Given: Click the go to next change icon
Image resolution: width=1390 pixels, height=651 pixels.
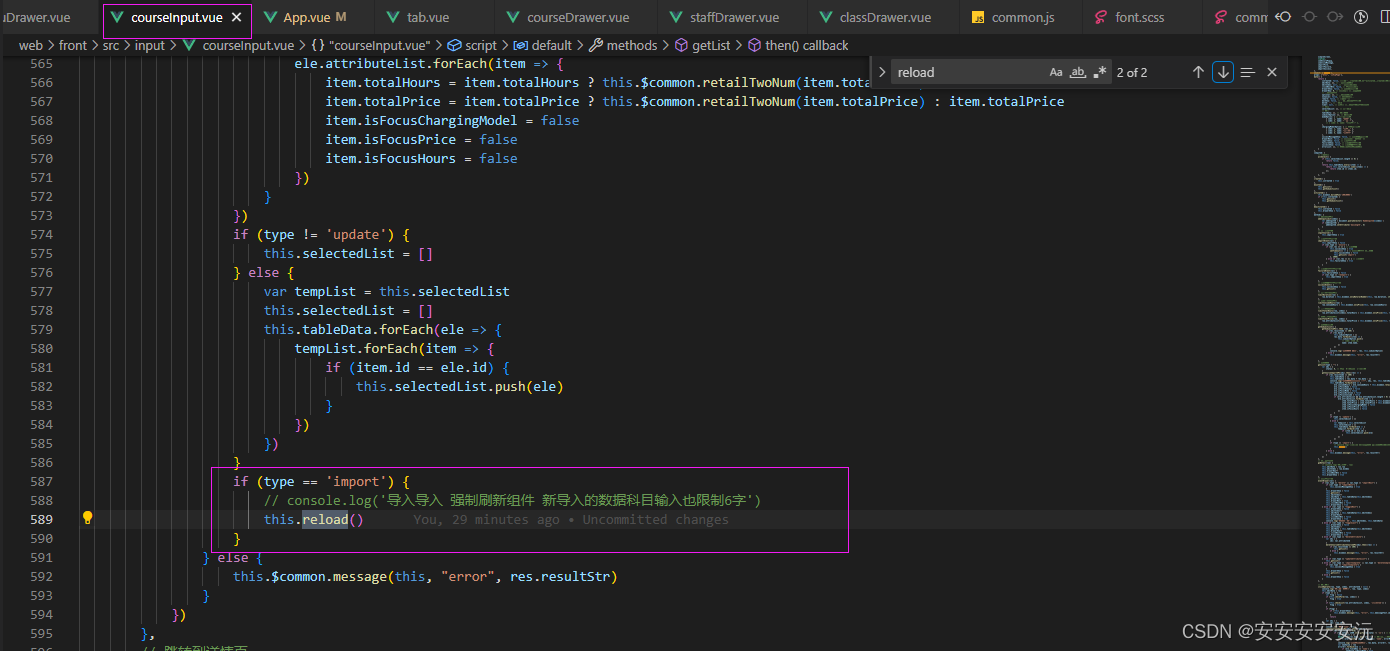Looking at the screenshot, I should [x=1335, y=17].
